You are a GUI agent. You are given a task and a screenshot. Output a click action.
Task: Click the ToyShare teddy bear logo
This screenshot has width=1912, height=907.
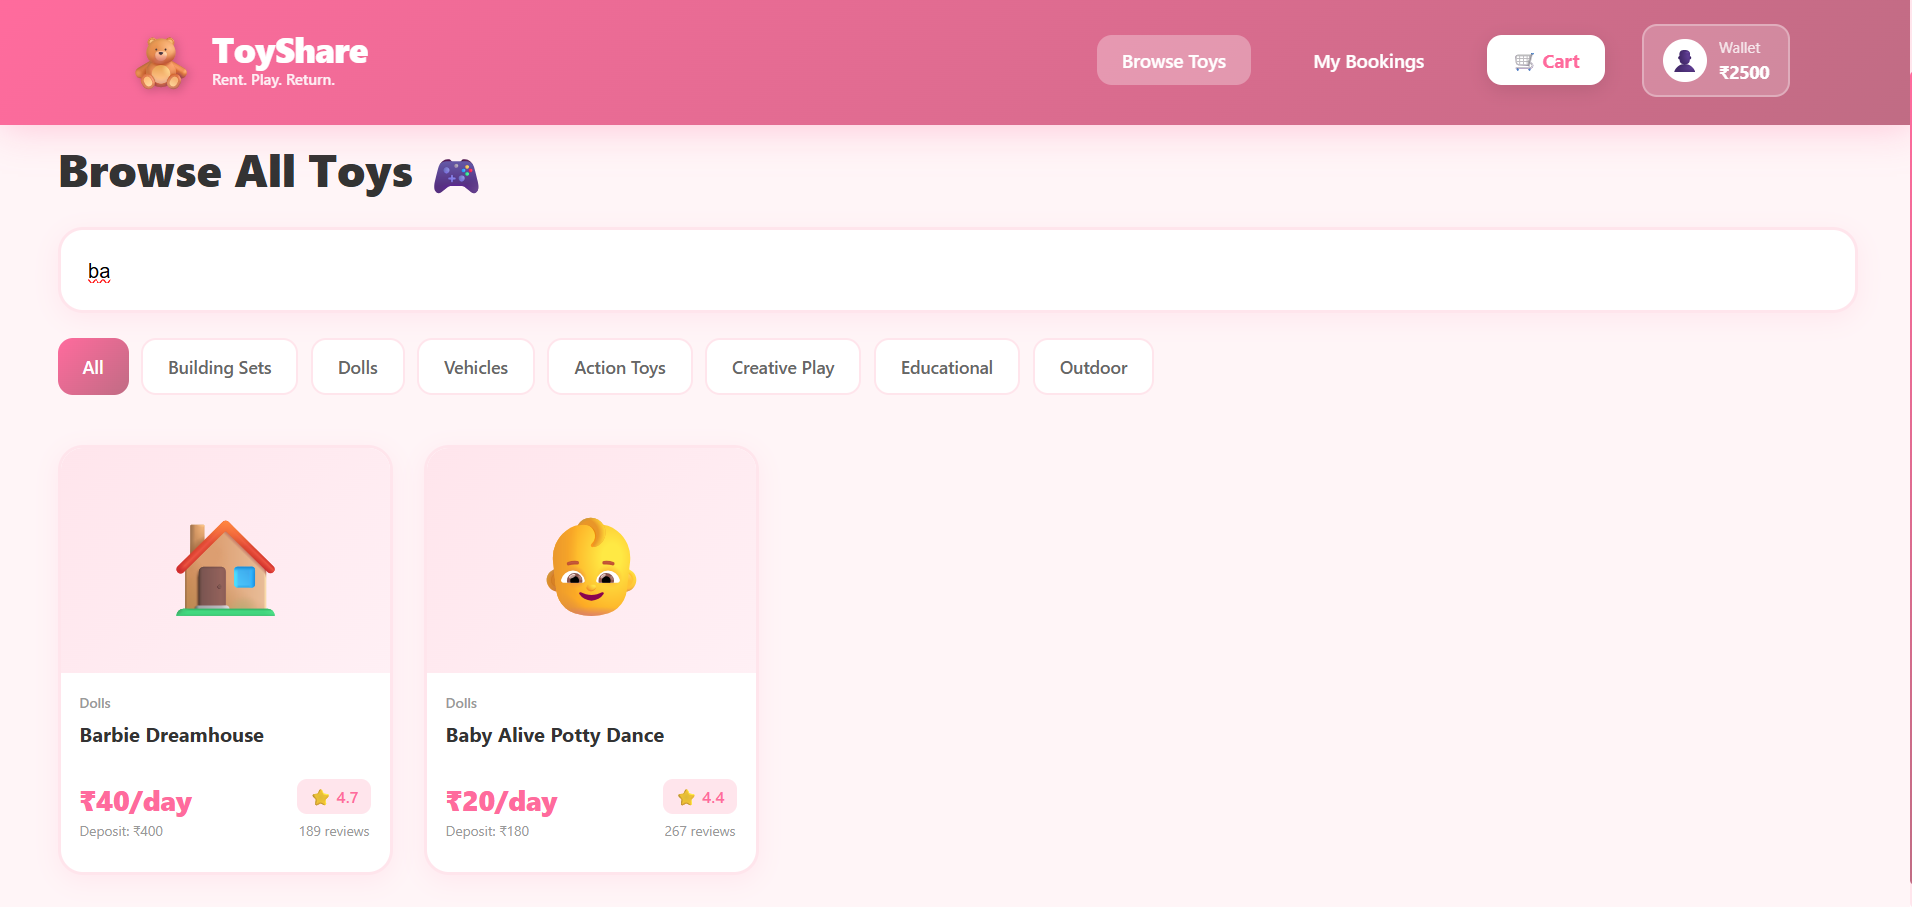tap(160, 62)
